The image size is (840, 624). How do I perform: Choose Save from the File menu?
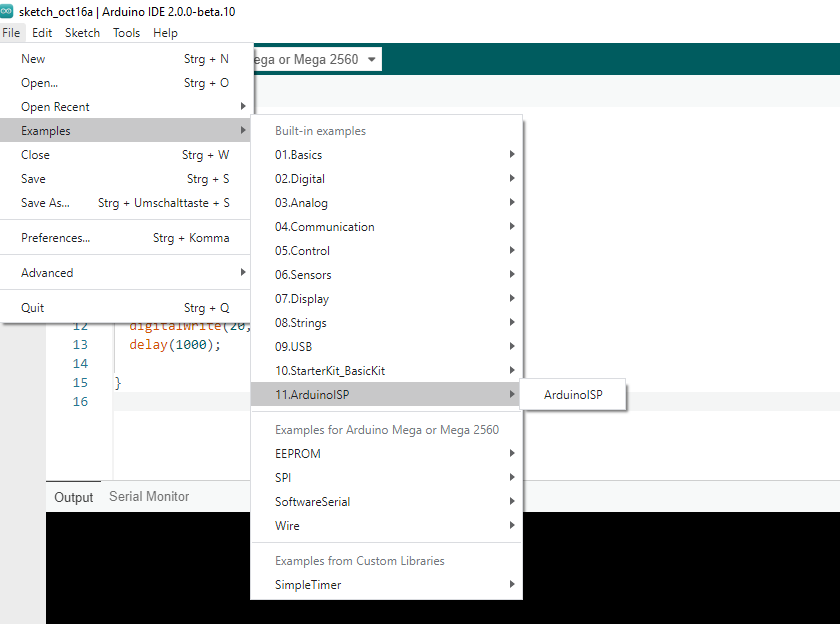(x=125, y=179)
